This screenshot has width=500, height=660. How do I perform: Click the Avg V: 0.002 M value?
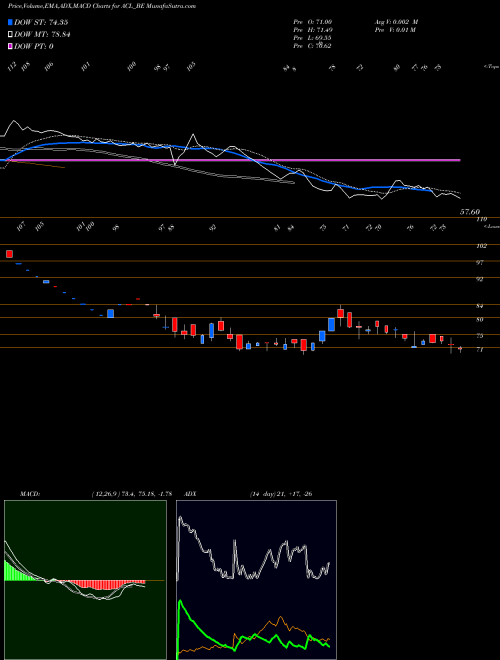396,22
